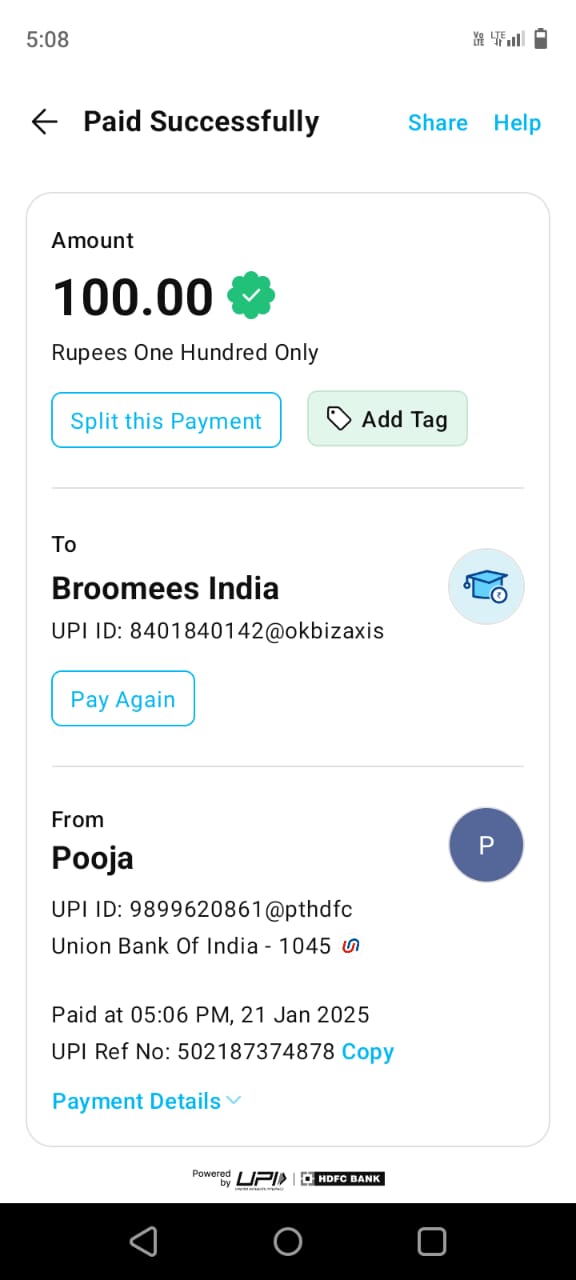Open the Share option in header
This screenshot has height=1280, width=576.
coord(438,122)
